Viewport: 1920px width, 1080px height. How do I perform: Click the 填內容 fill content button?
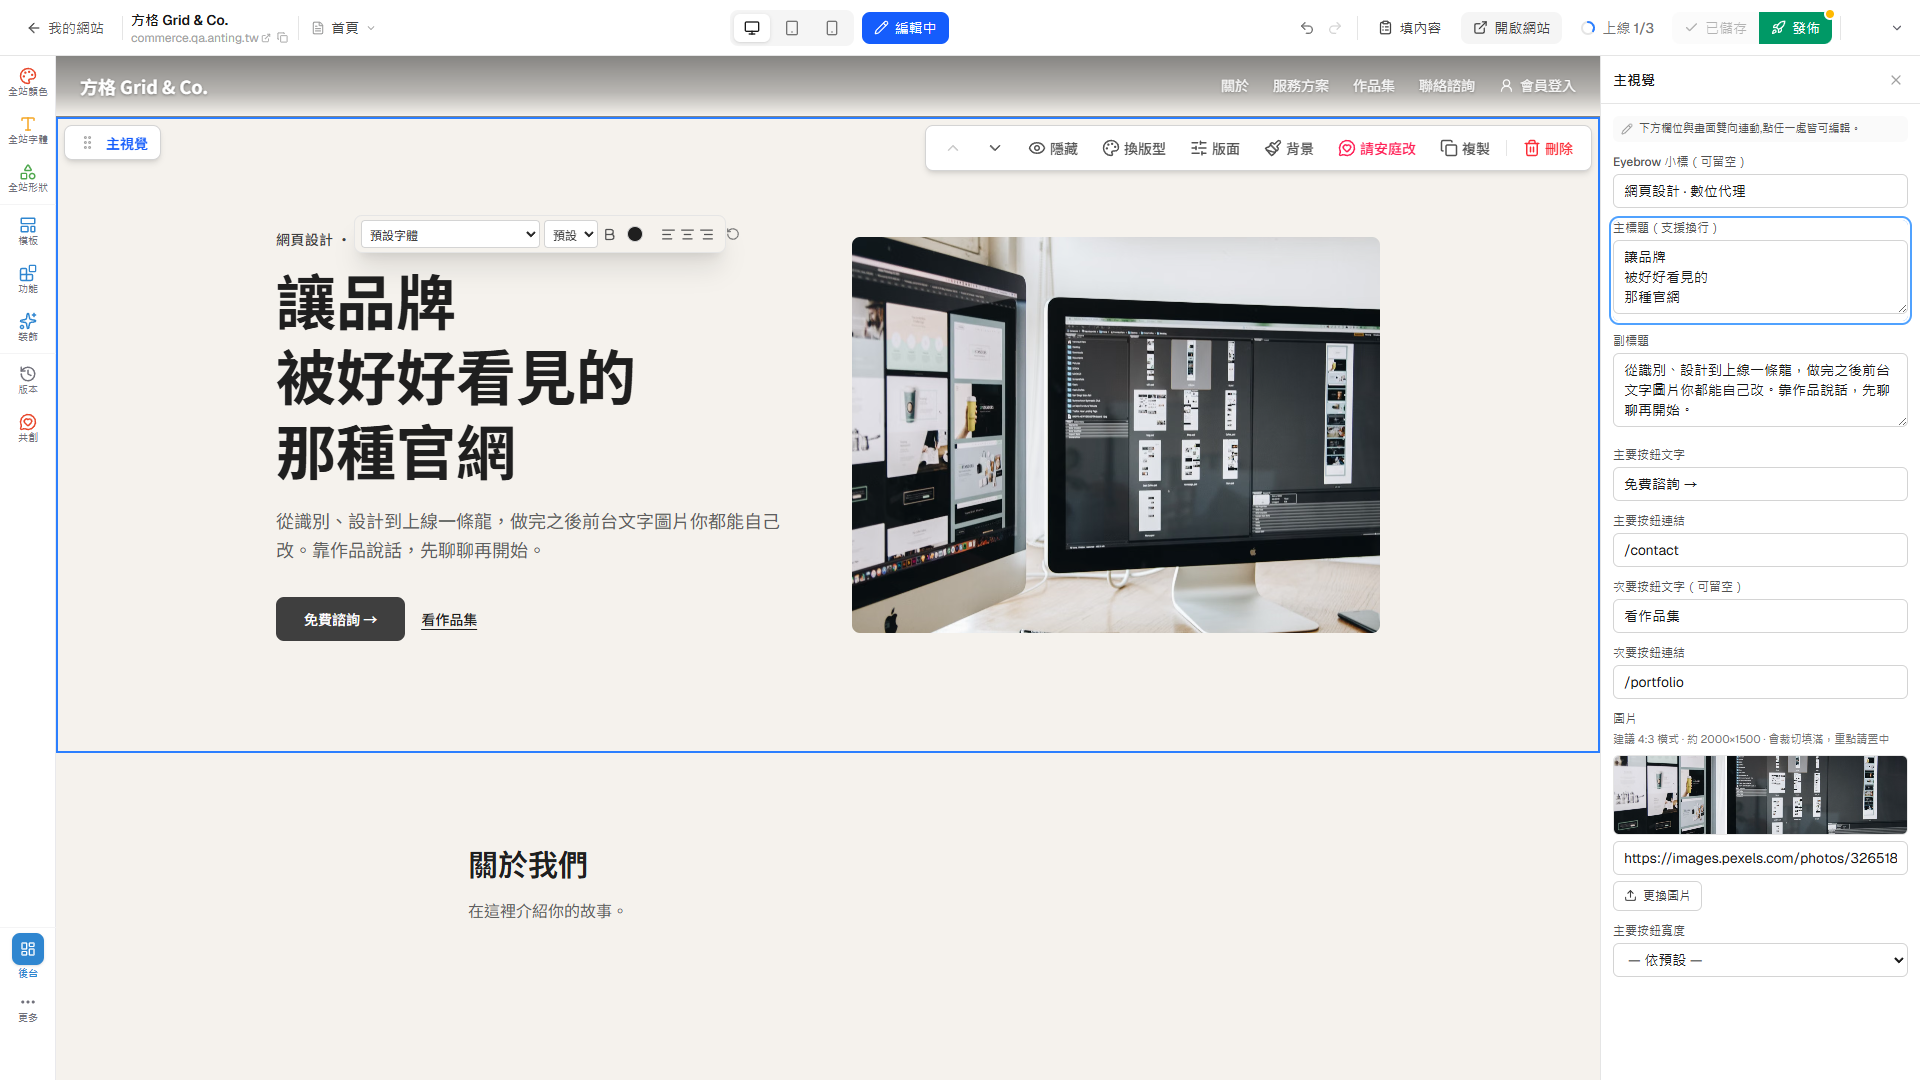(1409, 28)
